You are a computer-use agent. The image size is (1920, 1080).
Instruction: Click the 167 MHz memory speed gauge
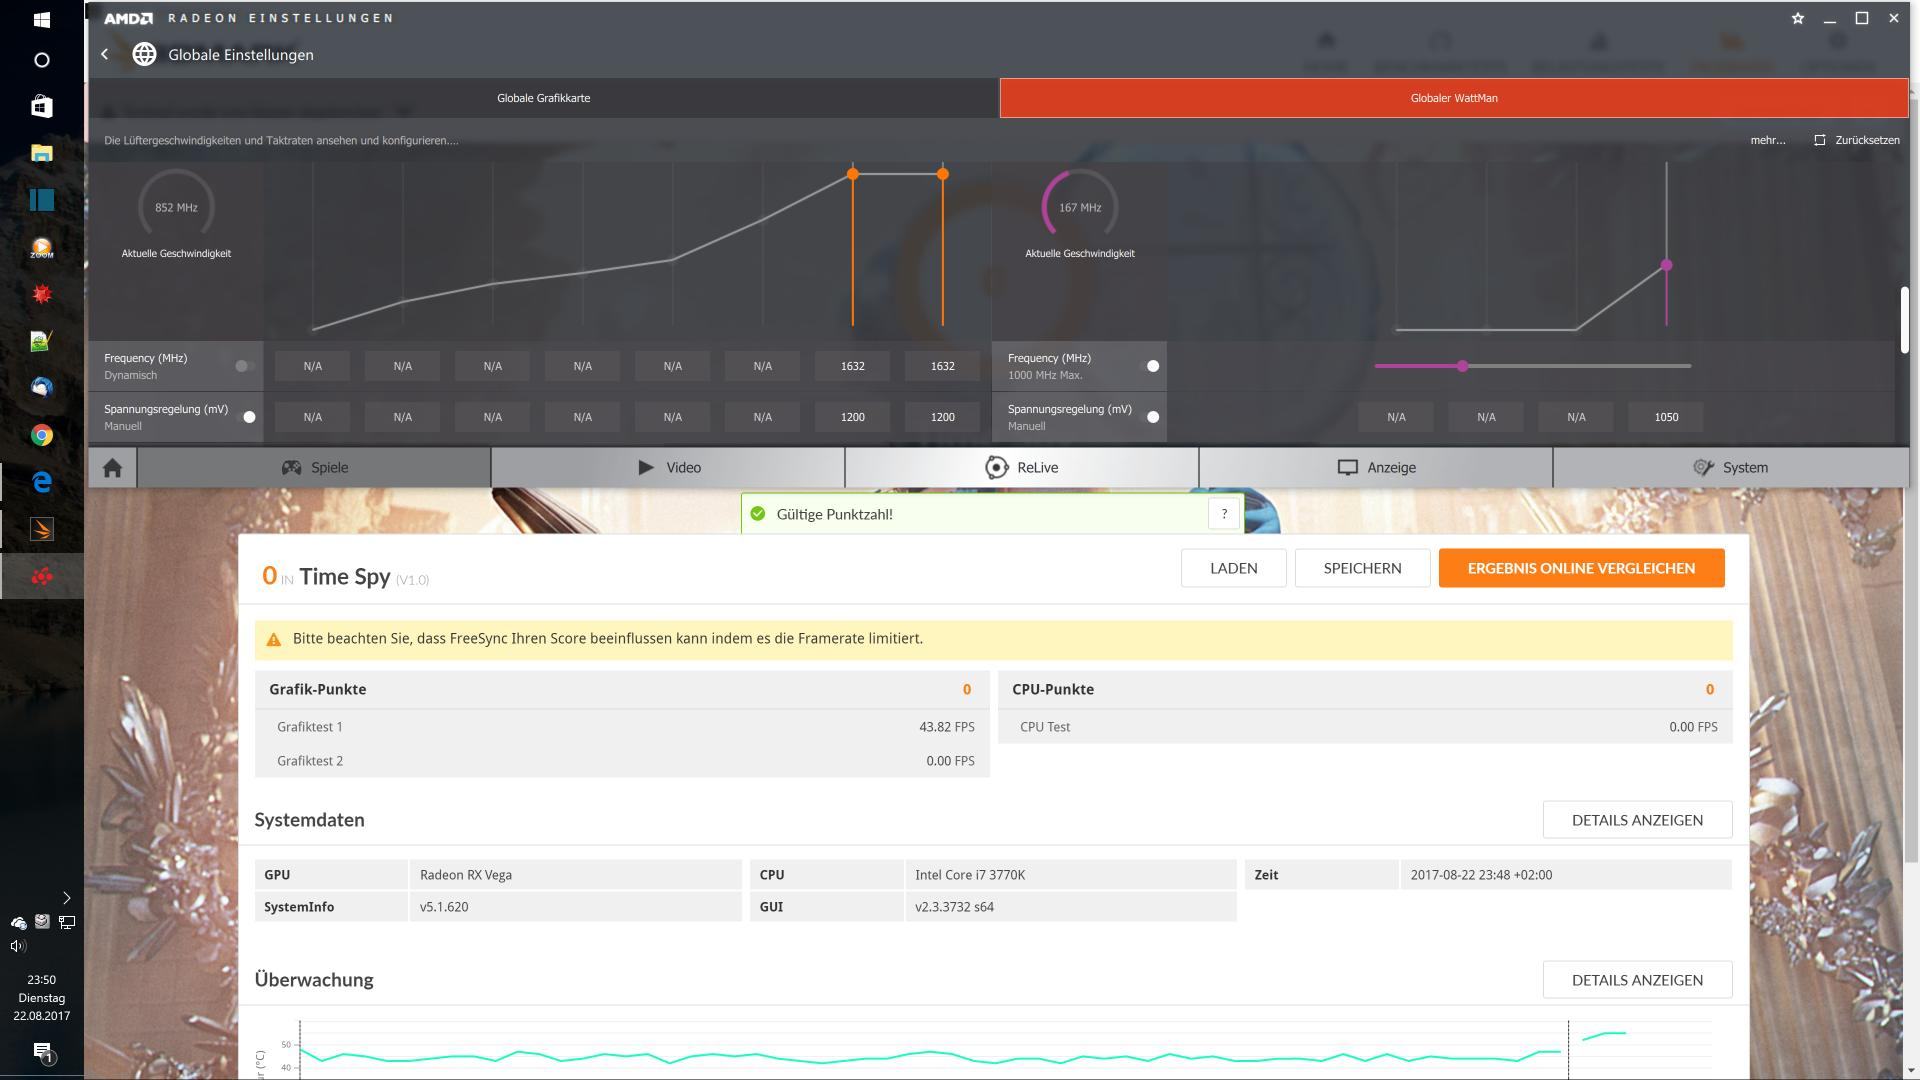(1080, 207)
